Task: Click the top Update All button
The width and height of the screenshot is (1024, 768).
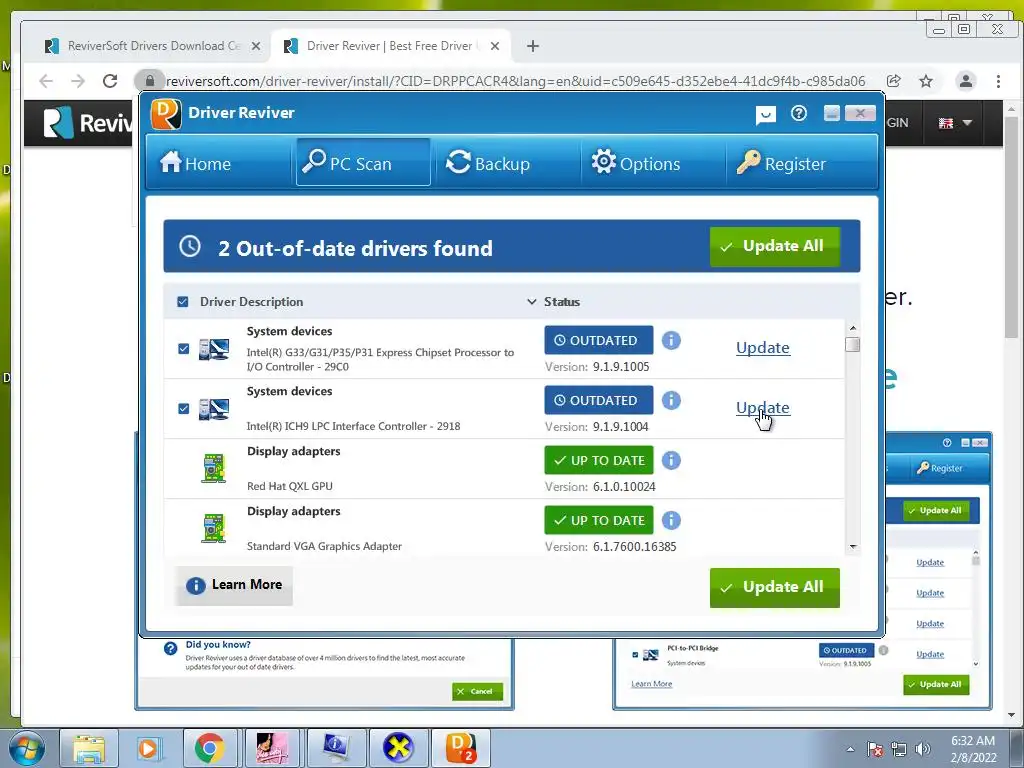Action: coord(775,246)
